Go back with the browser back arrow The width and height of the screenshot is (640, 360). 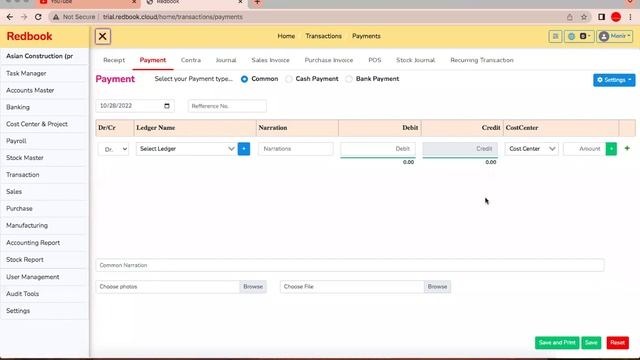tap(10, 17)
